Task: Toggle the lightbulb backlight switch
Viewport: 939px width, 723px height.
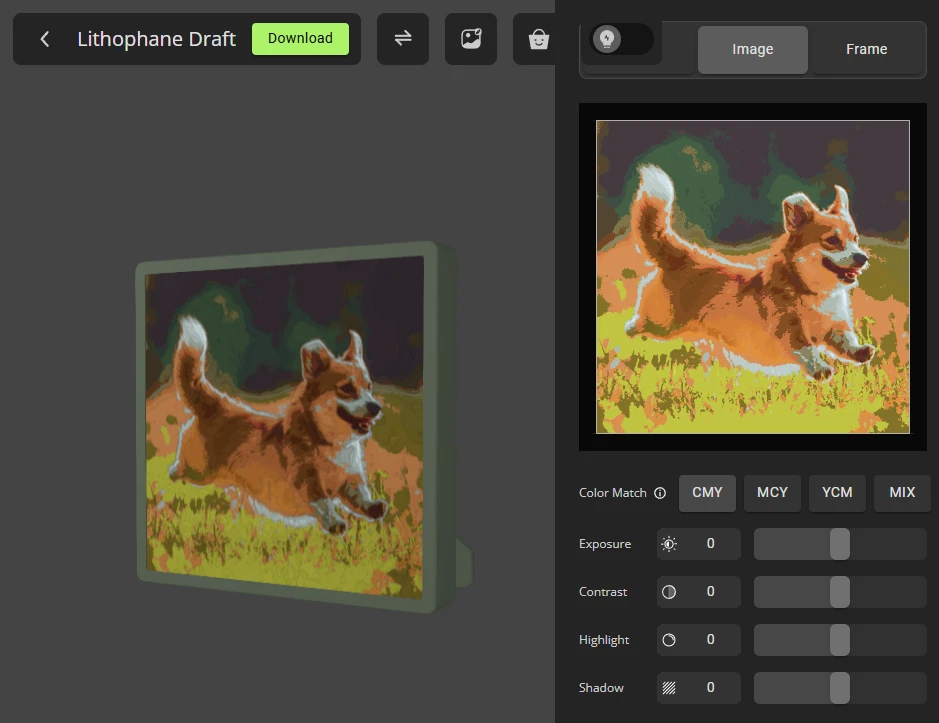Action: [622, 39]
